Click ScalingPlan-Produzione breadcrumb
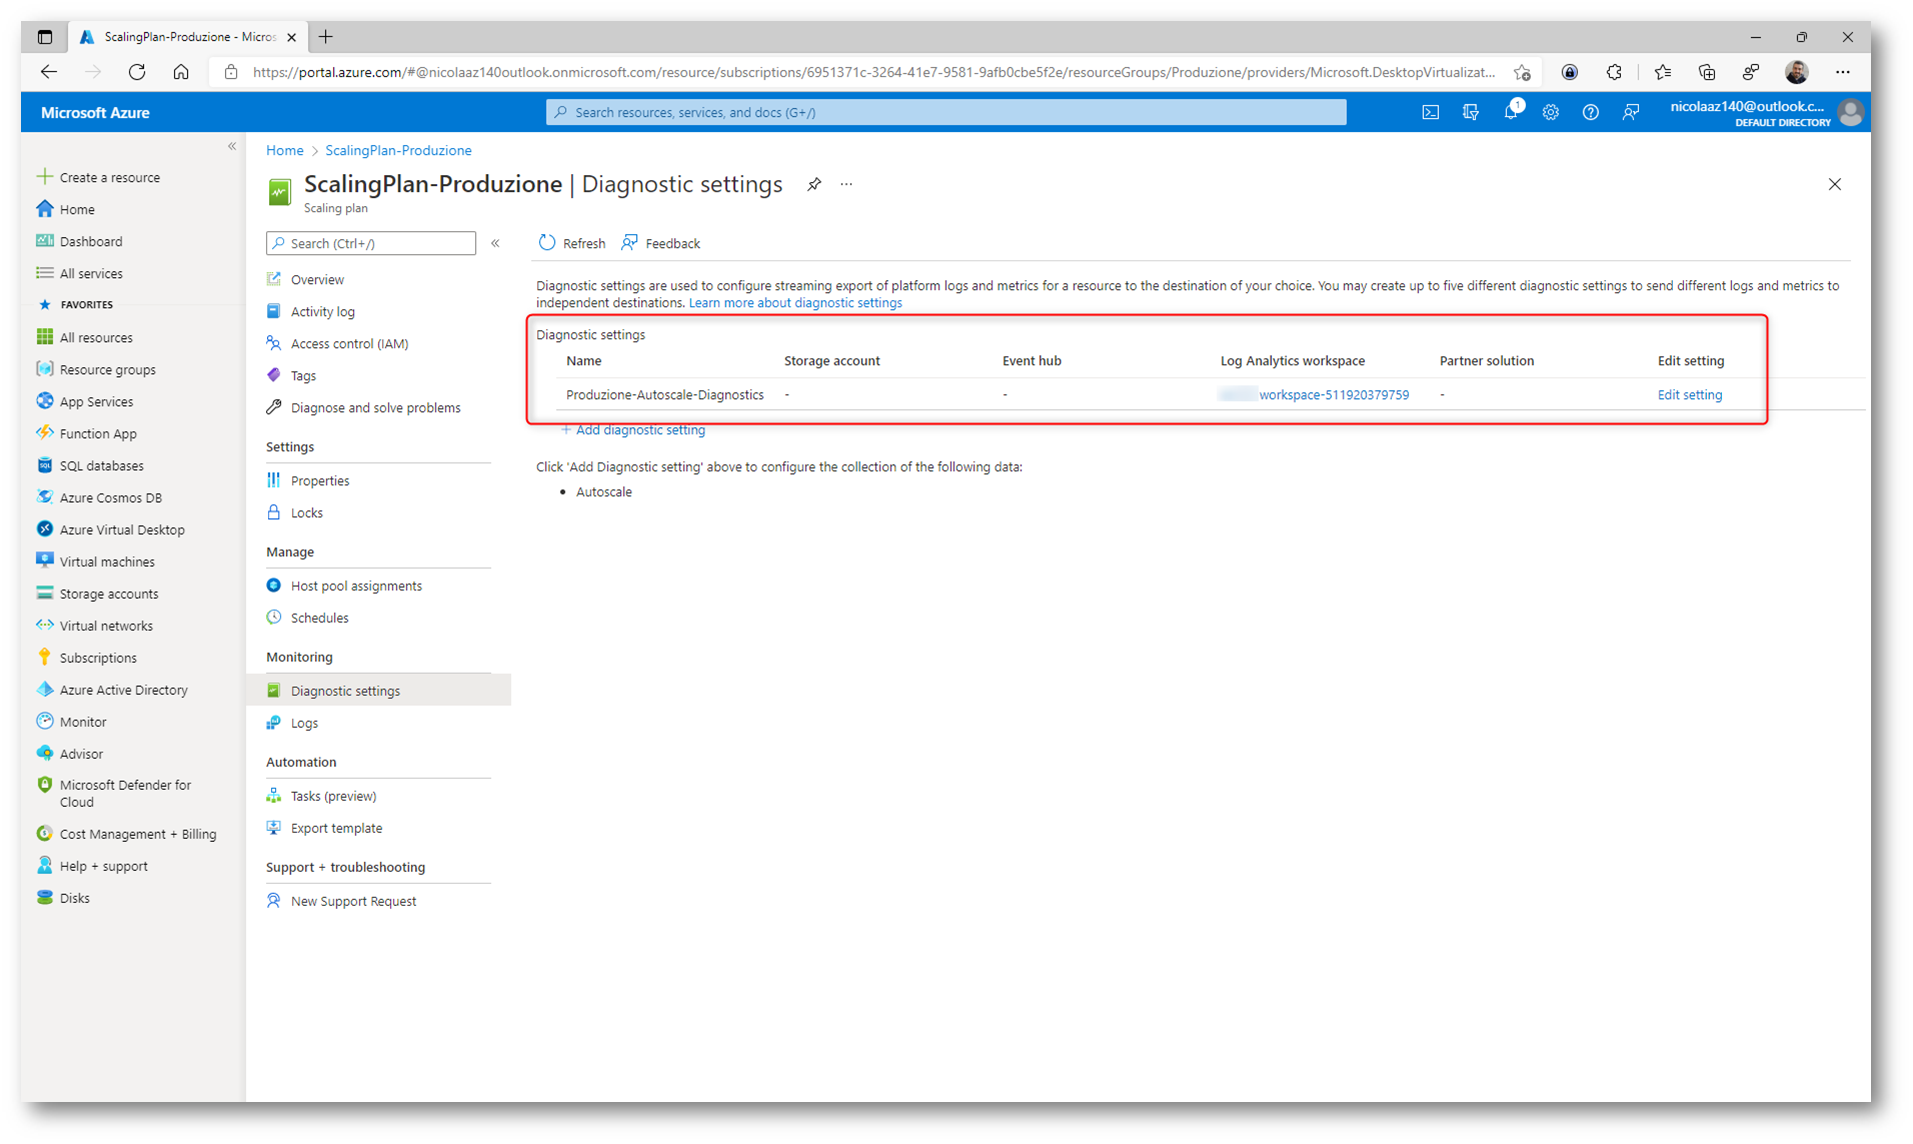This screenshot has height=1144, width=1913. 398,150
